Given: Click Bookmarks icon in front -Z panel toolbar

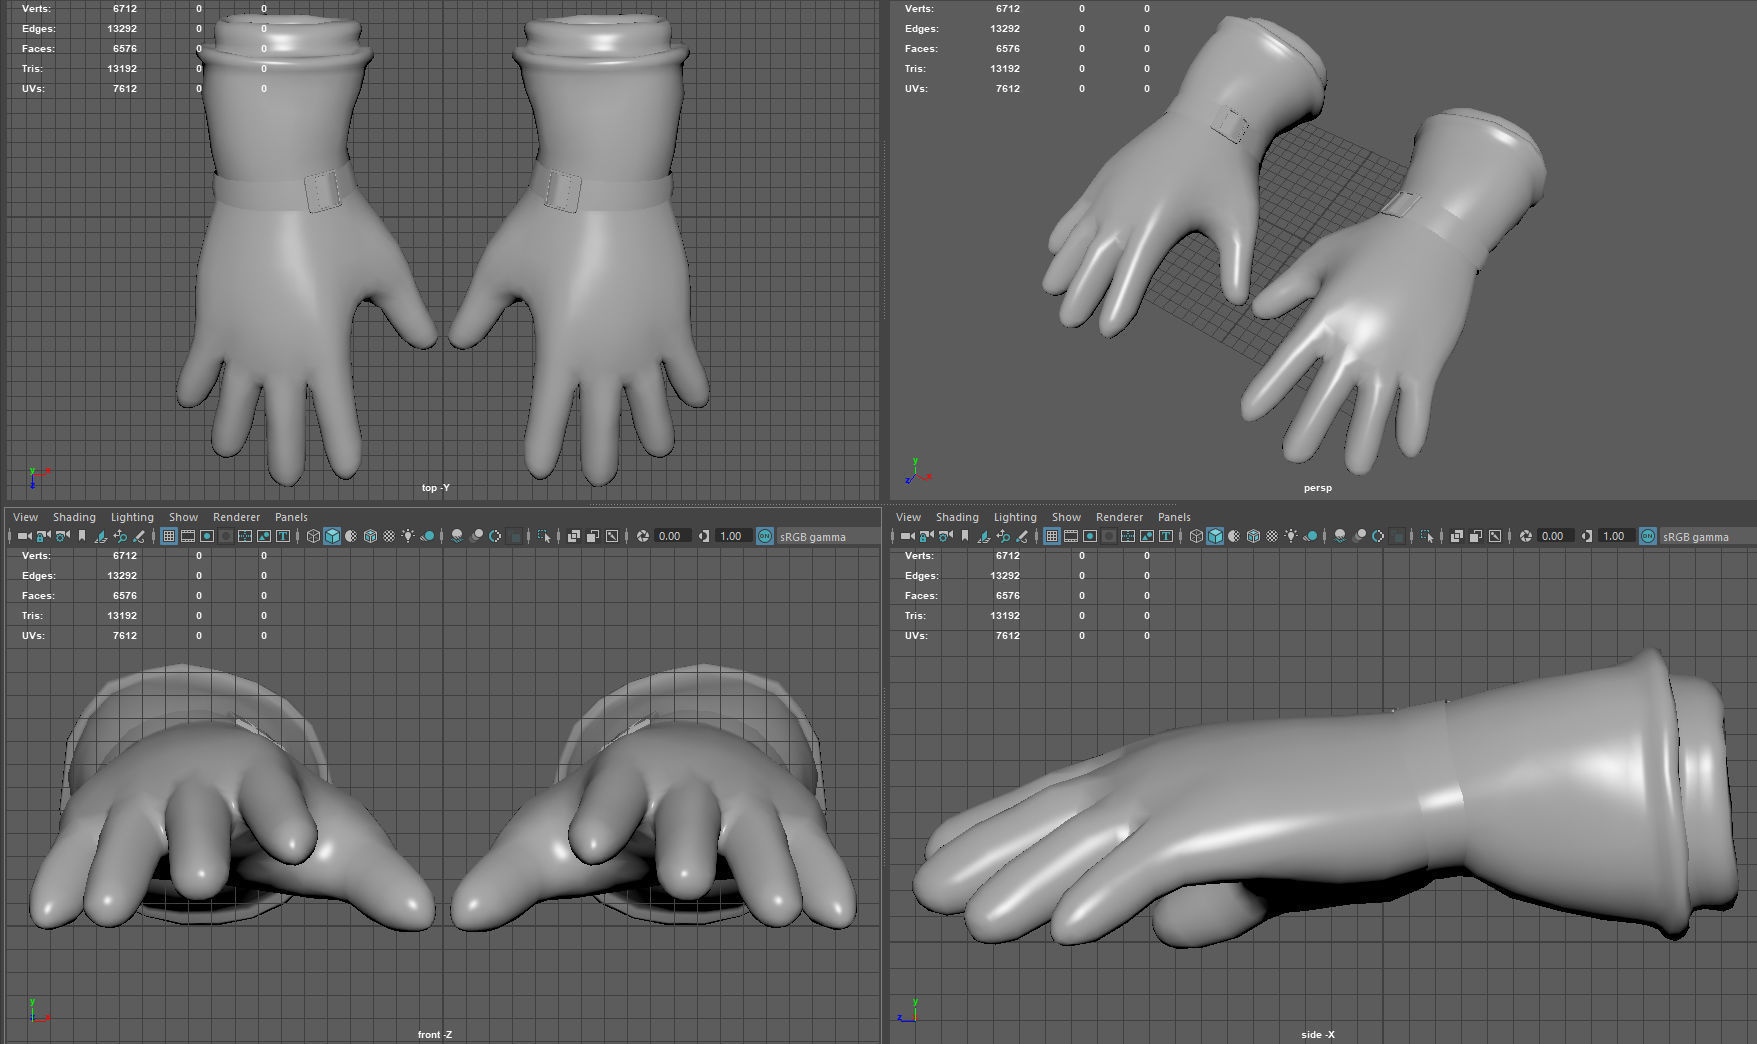Looking at the screenshot, I should pos(82,536).
